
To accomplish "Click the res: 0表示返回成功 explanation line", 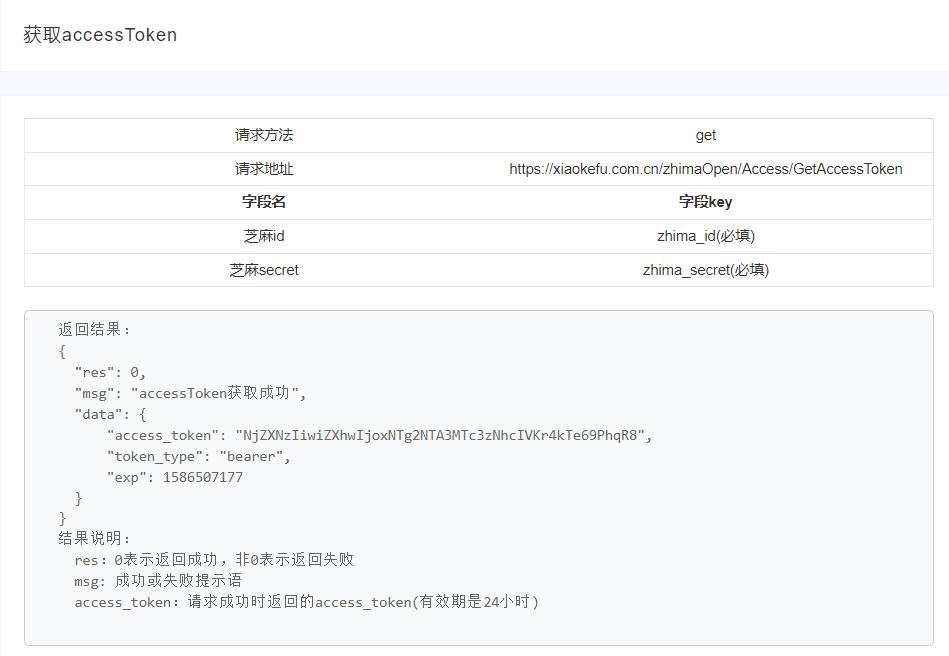I will point(214,560).
